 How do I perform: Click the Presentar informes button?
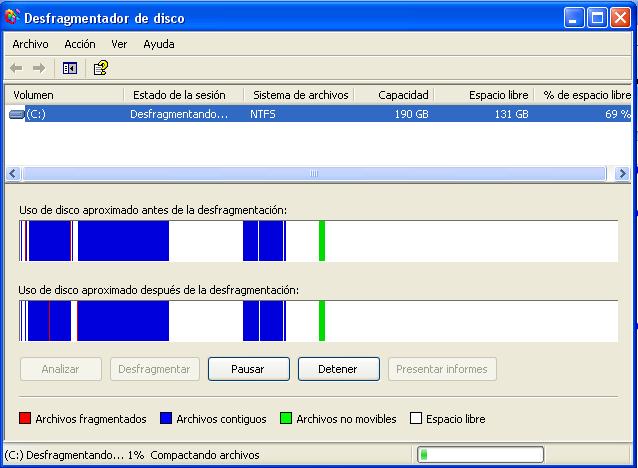(442, 369)
